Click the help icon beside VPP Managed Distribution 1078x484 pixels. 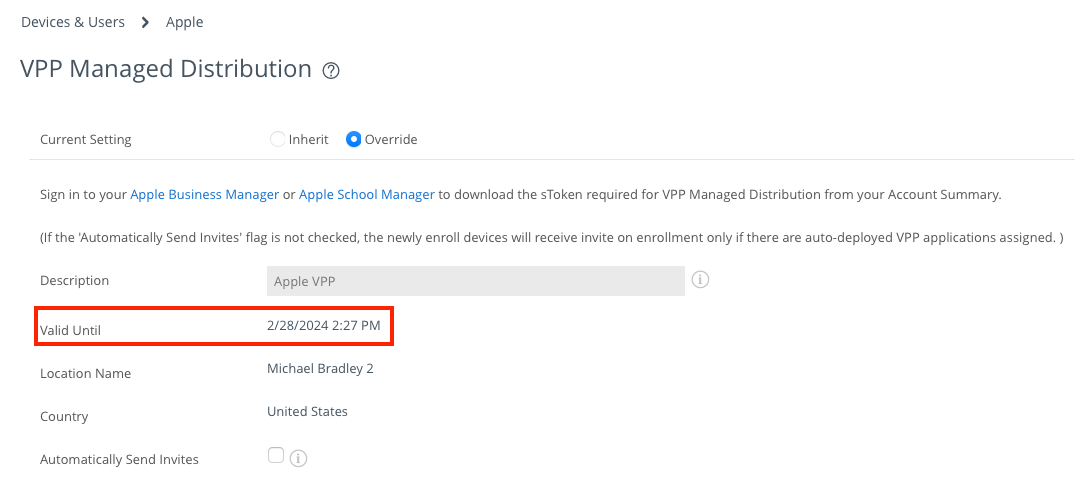(332, 71)
